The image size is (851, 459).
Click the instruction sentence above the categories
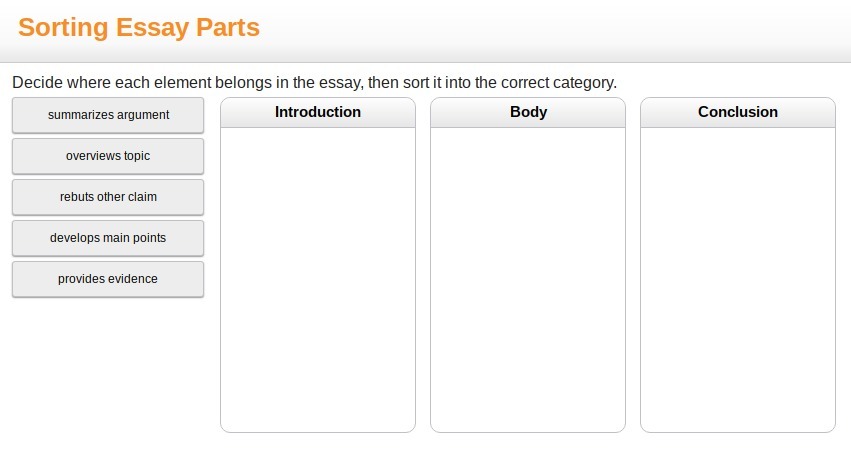pos(314,82)
